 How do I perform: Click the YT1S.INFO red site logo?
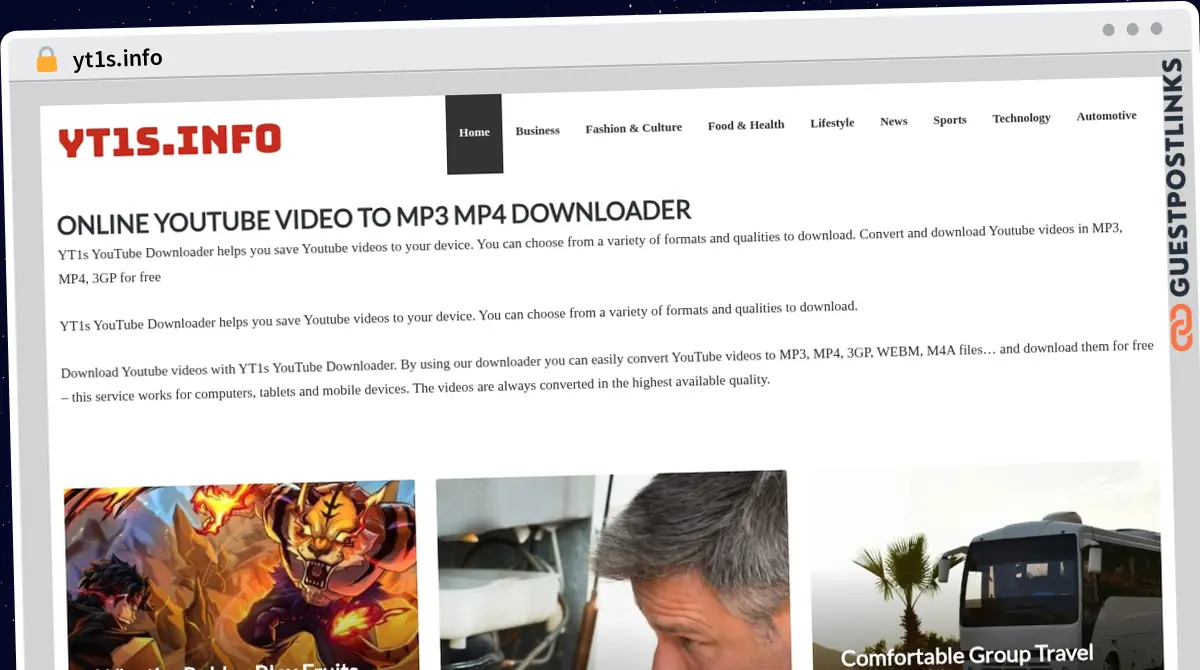pos(169,141)
